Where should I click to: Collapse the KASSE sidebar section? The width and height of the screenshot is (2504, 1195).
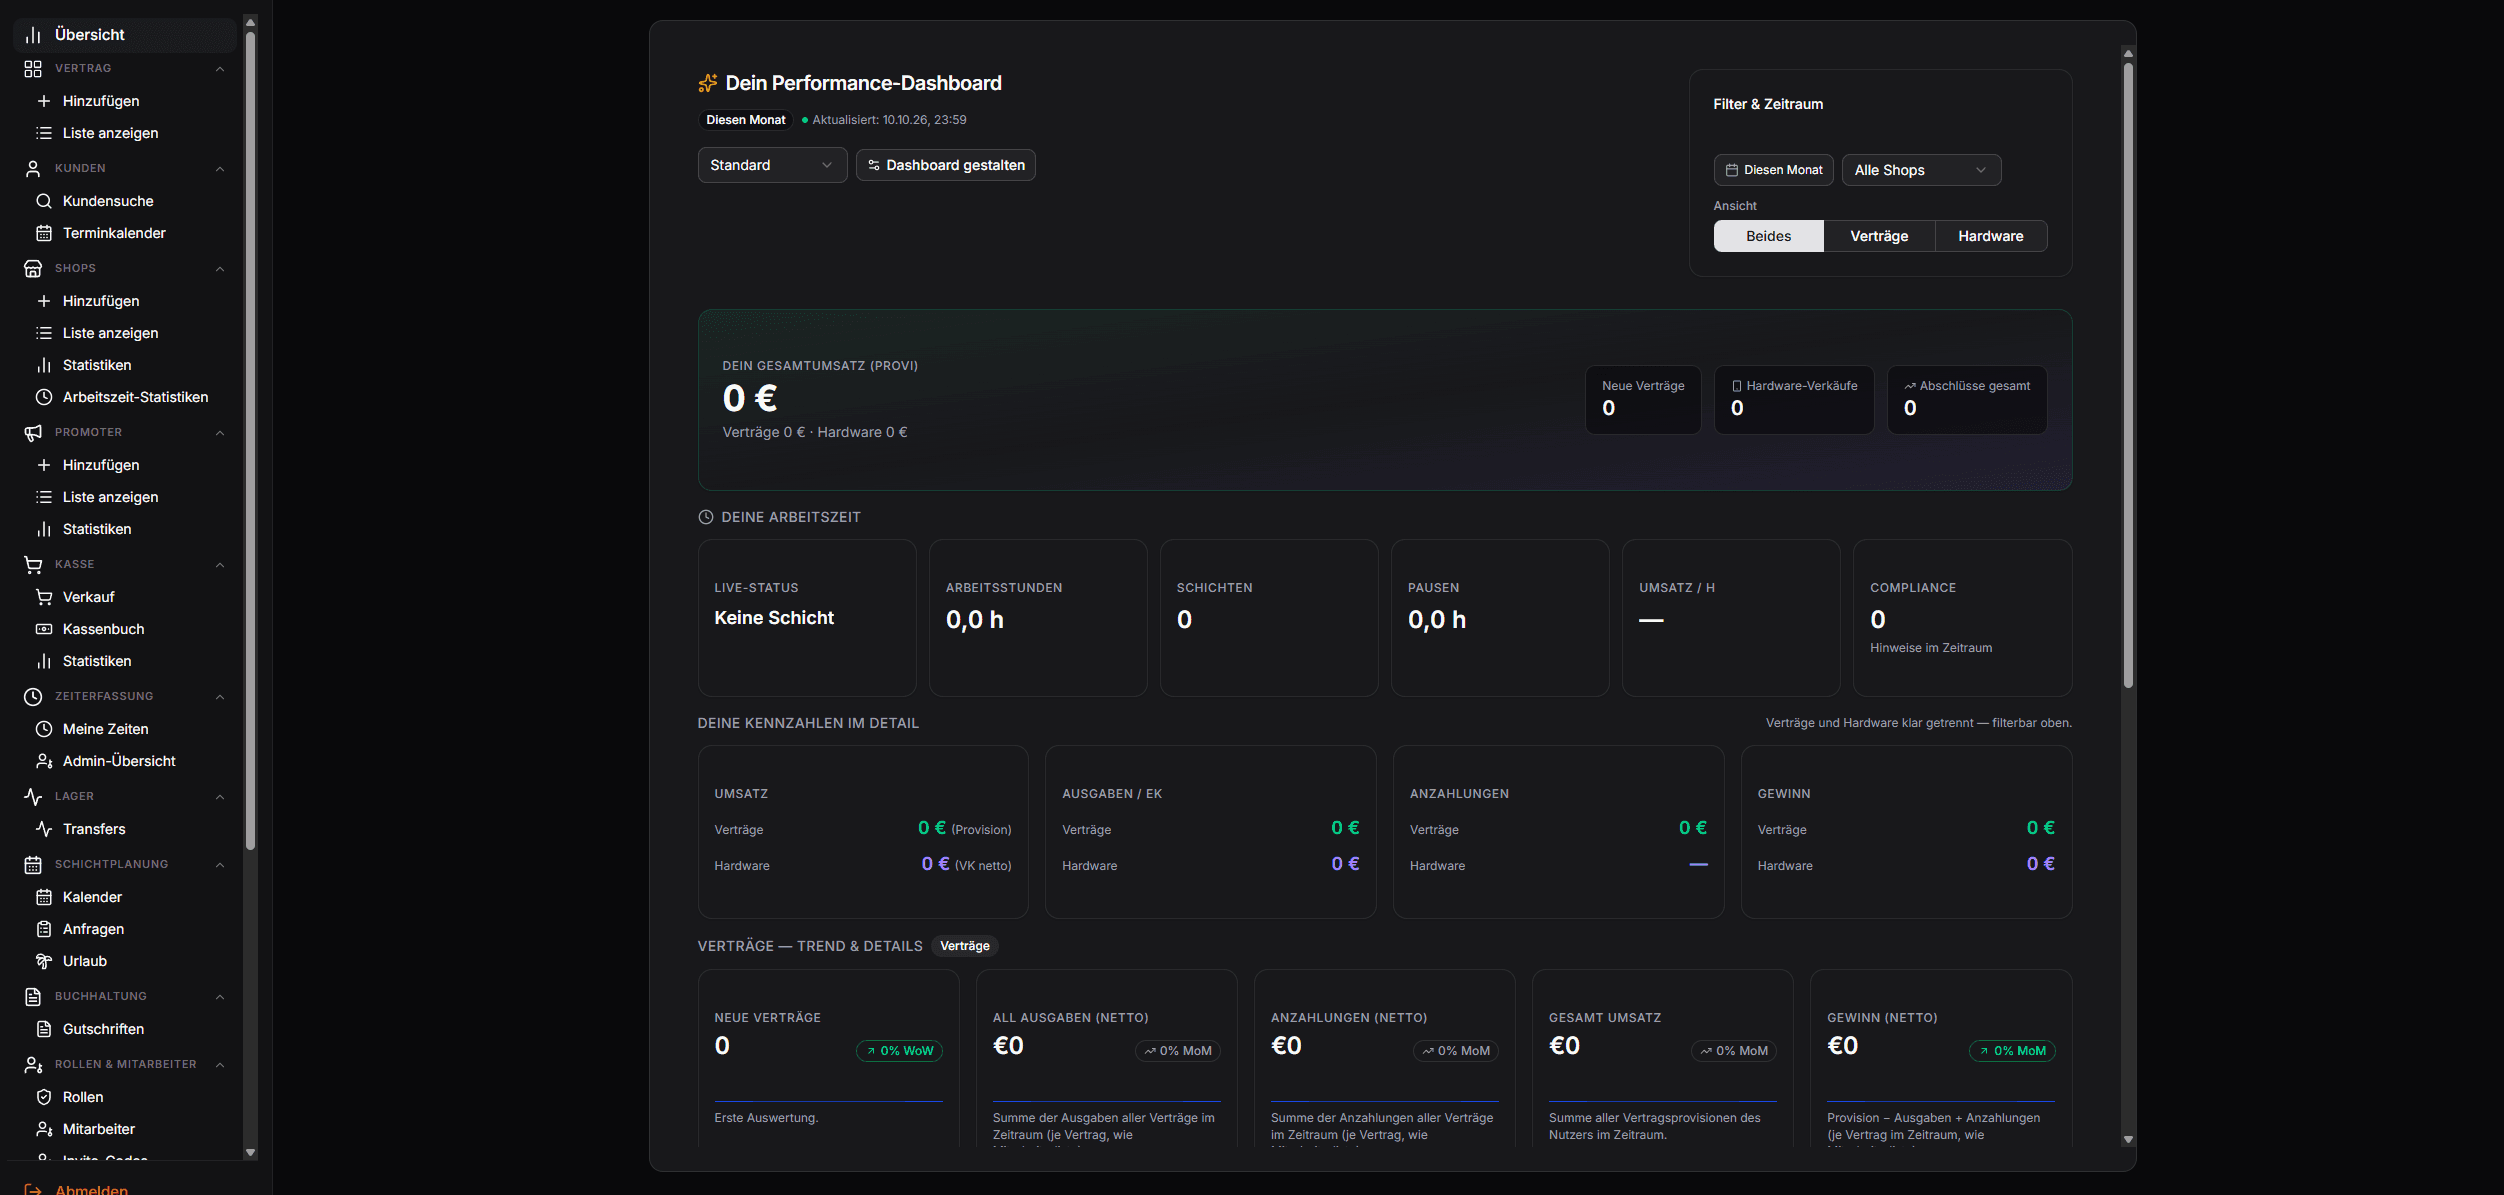pos(220,565)
